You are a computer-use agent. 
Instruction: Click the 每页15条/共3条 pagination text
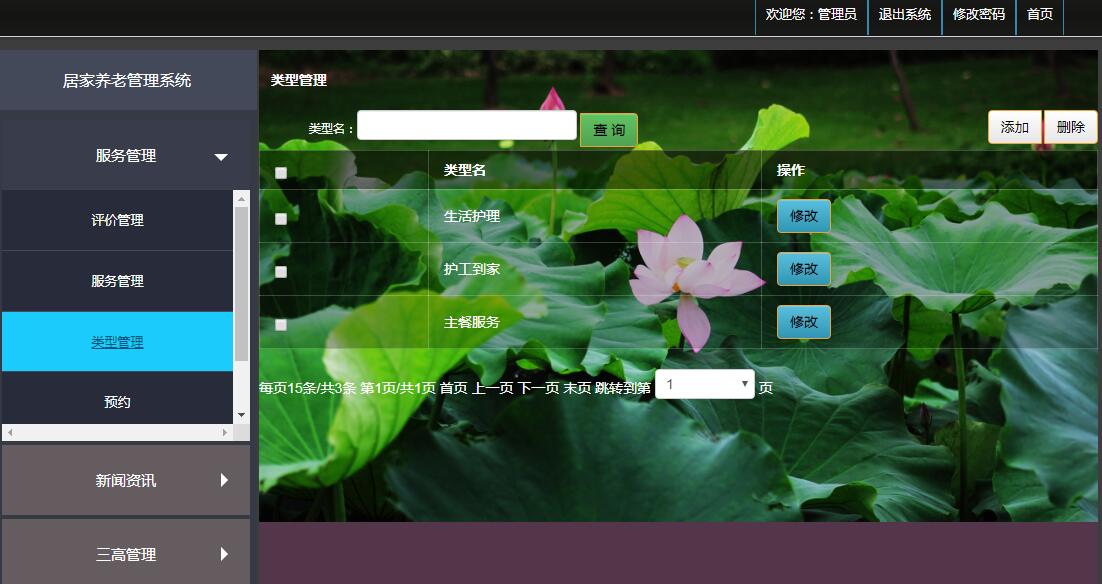pyautogui.click(x=308, y=388)
